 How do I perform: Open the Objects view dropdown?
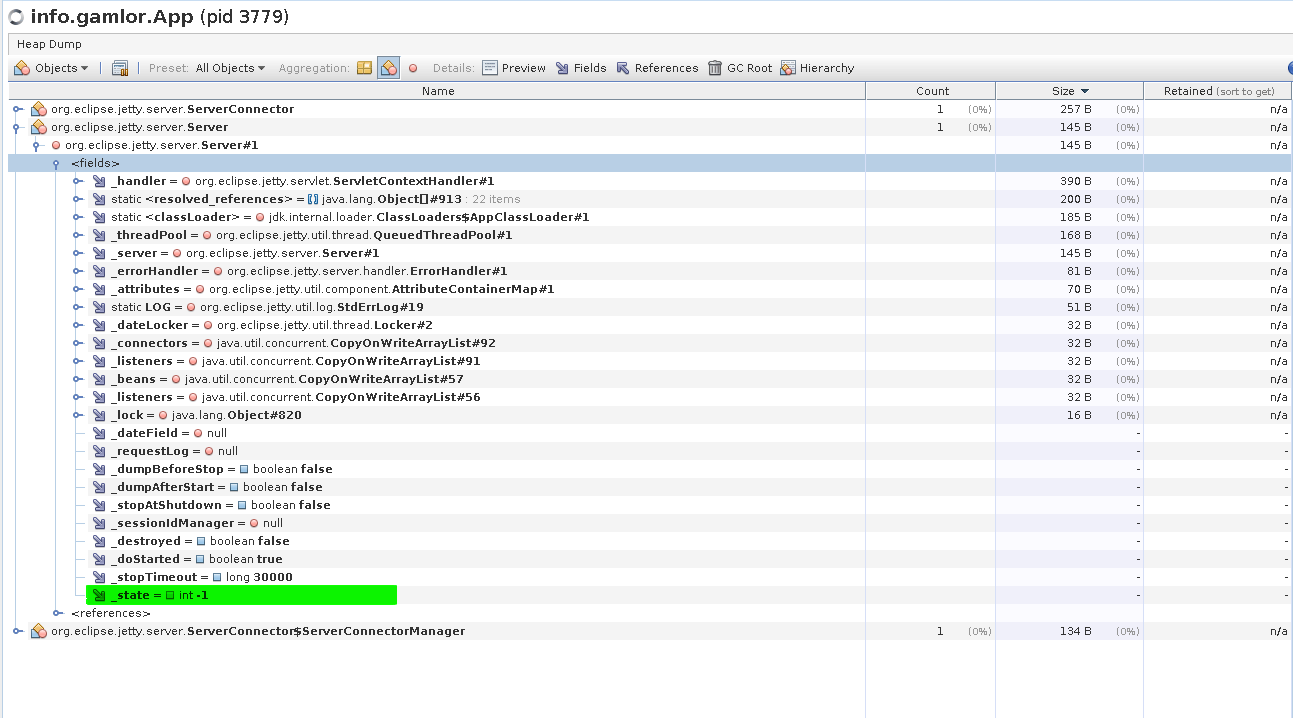(51, 68)
